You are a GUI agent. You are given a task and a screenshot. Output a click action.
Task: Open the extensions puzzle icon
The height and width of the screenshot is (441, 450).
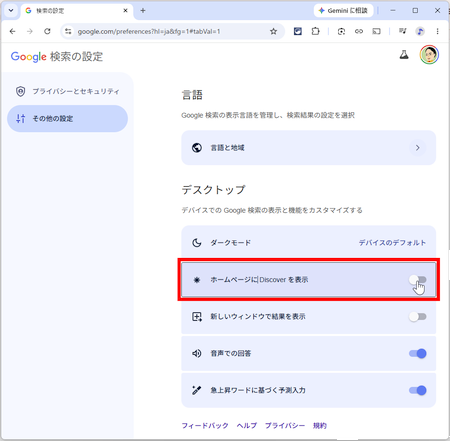click(315, 31)
